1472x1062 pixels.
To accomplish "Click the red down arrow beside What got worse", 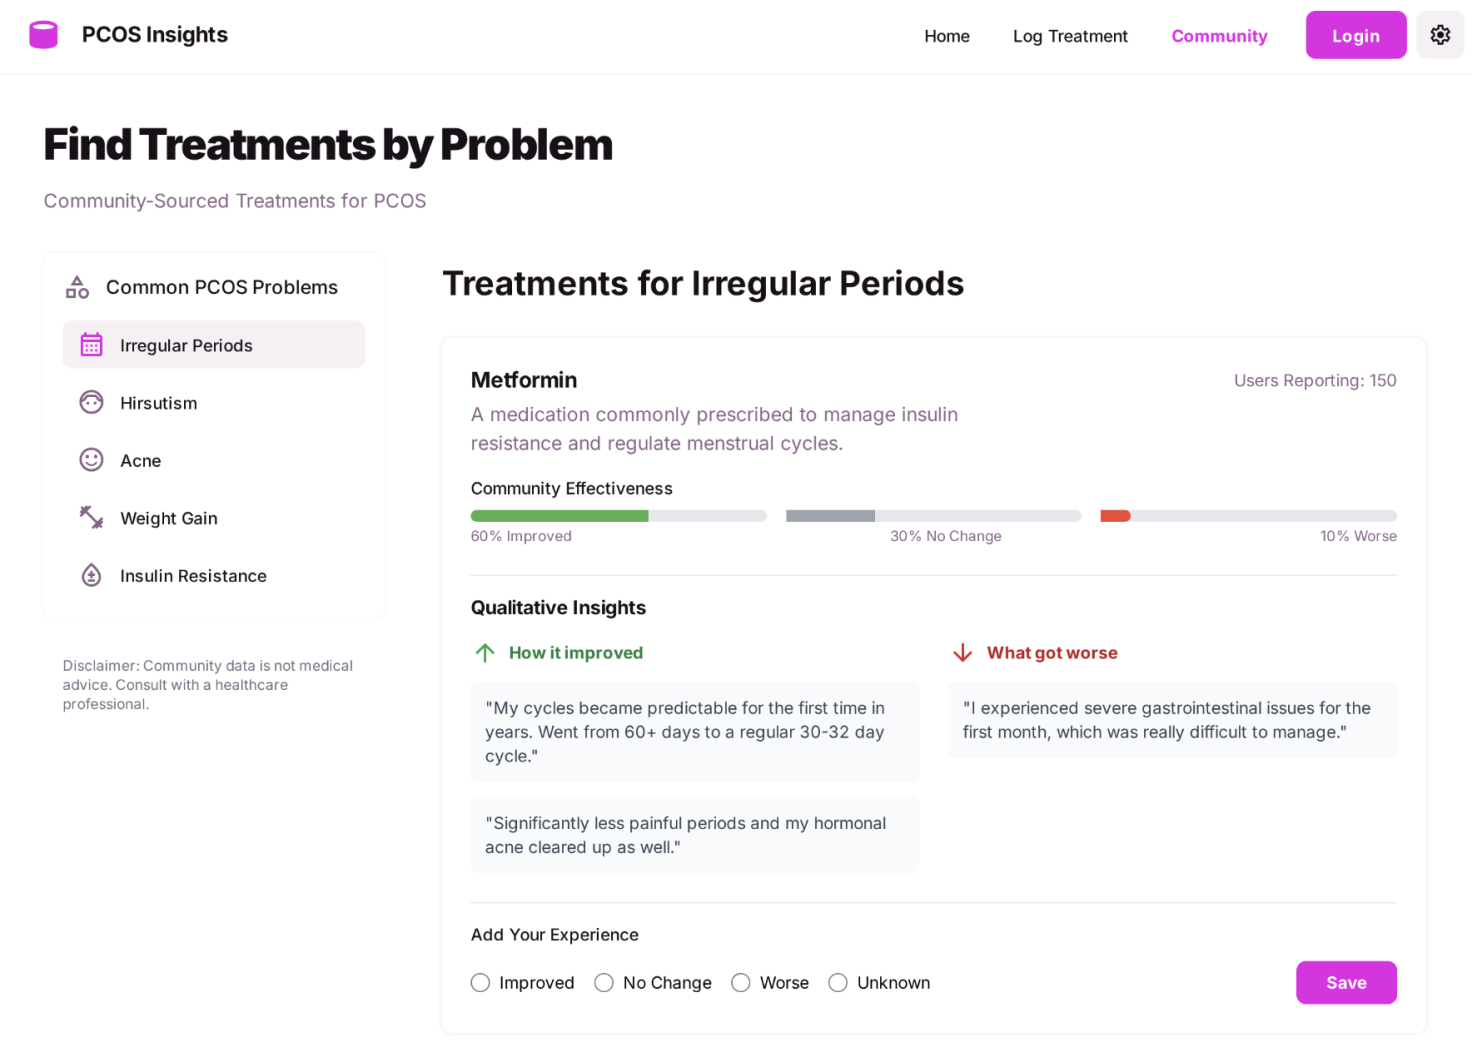I will click(x=962, y=652).
